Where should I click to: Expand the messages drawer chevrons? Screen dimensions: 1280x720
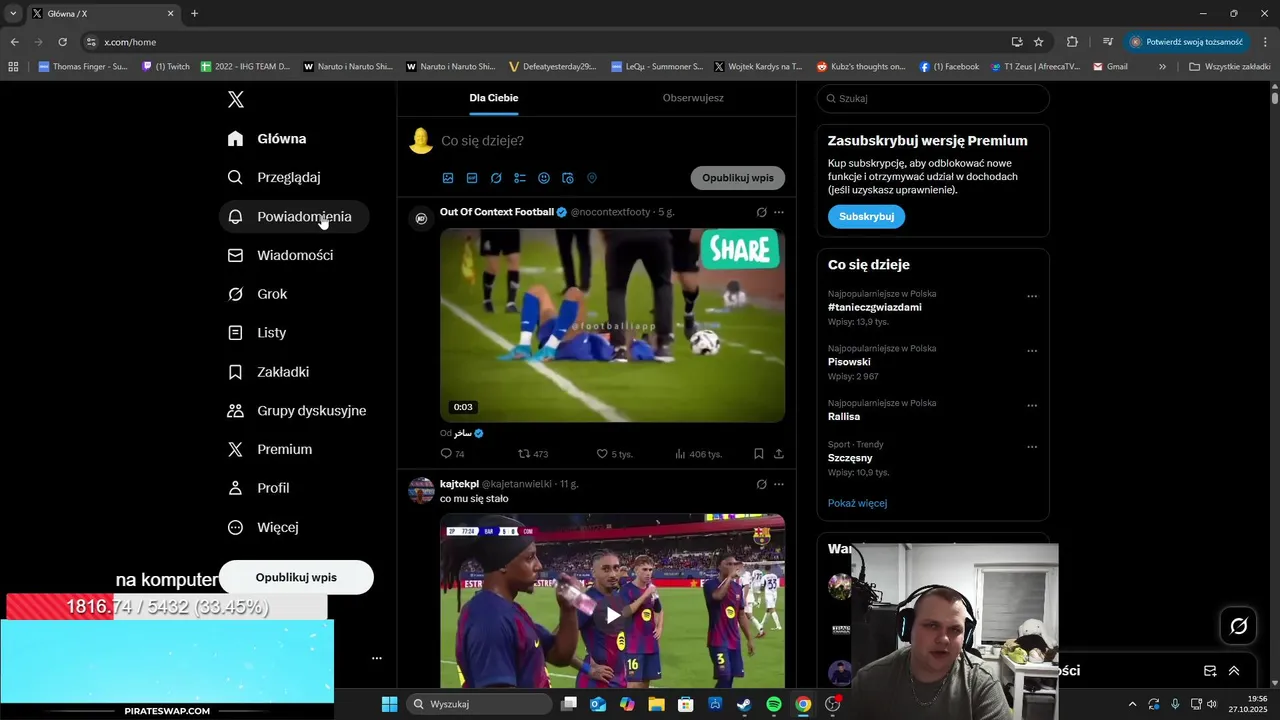1234,671
